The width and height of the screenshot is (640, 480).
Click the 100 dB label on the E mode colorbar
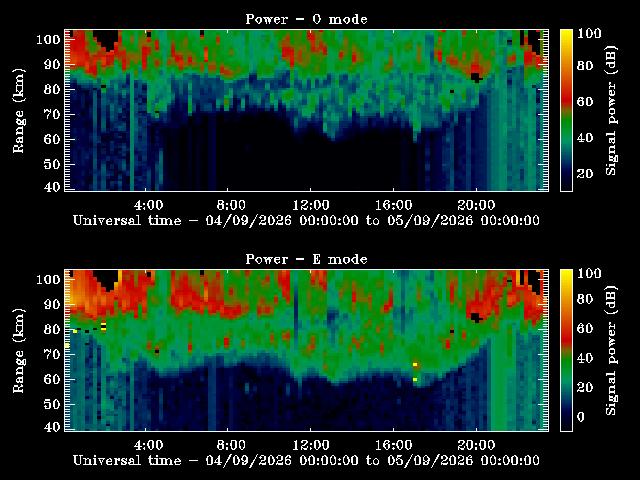tap(589, 273)
